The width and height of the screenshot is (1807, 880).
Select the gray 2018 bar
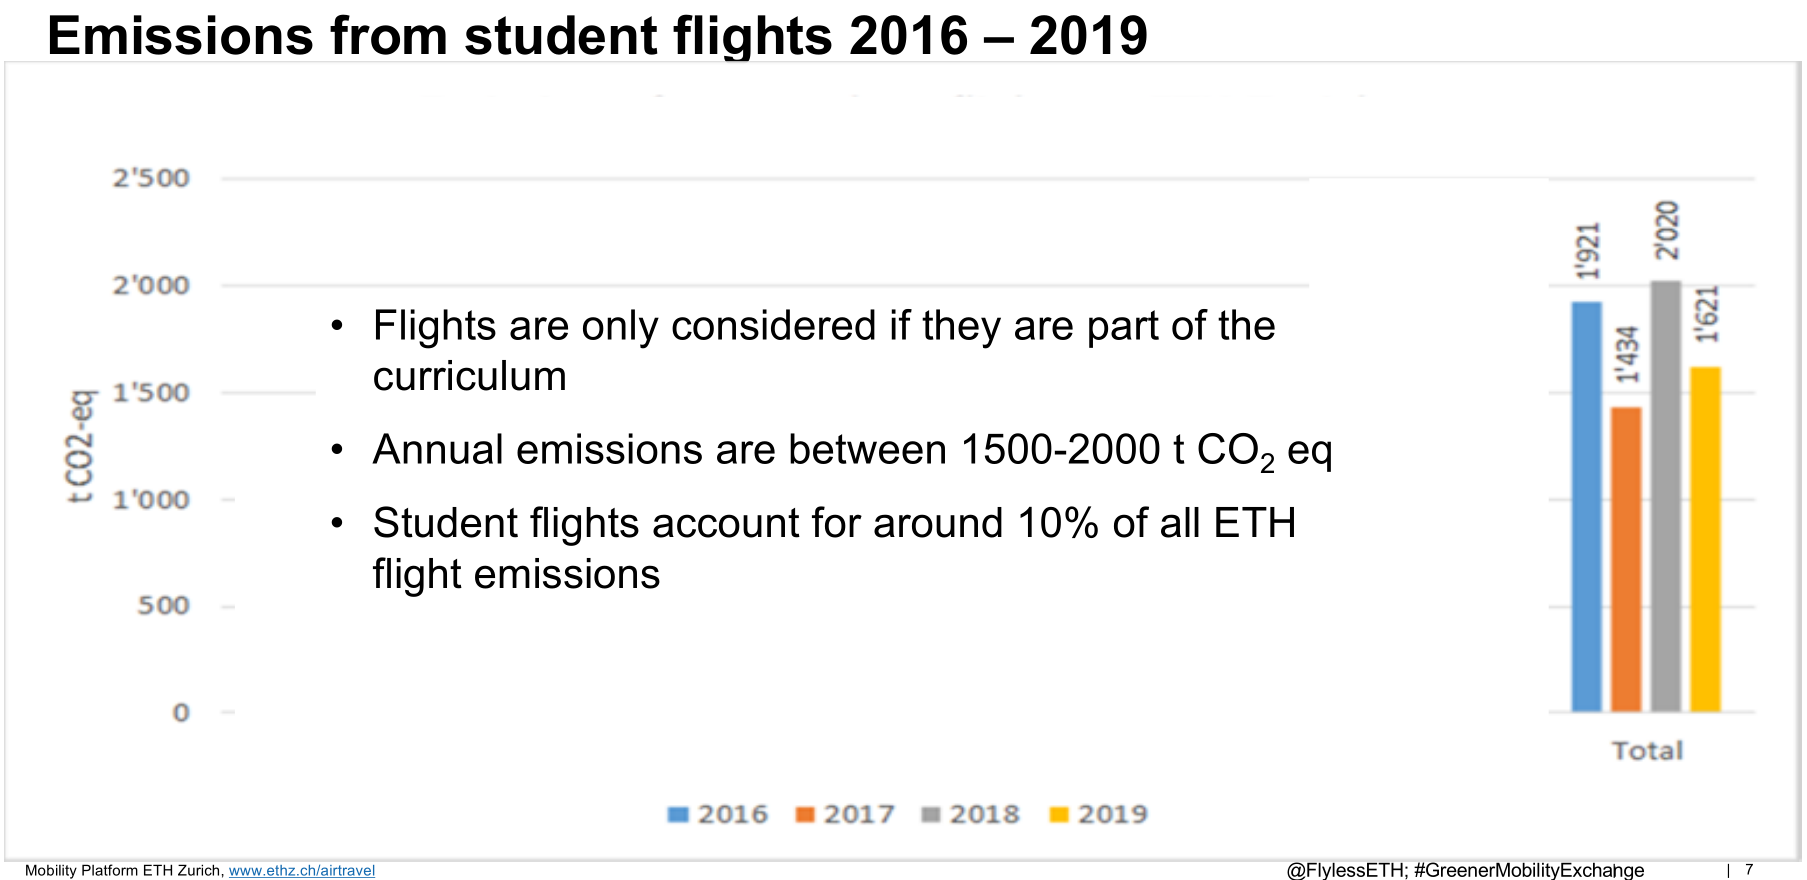pos(1666,497)
